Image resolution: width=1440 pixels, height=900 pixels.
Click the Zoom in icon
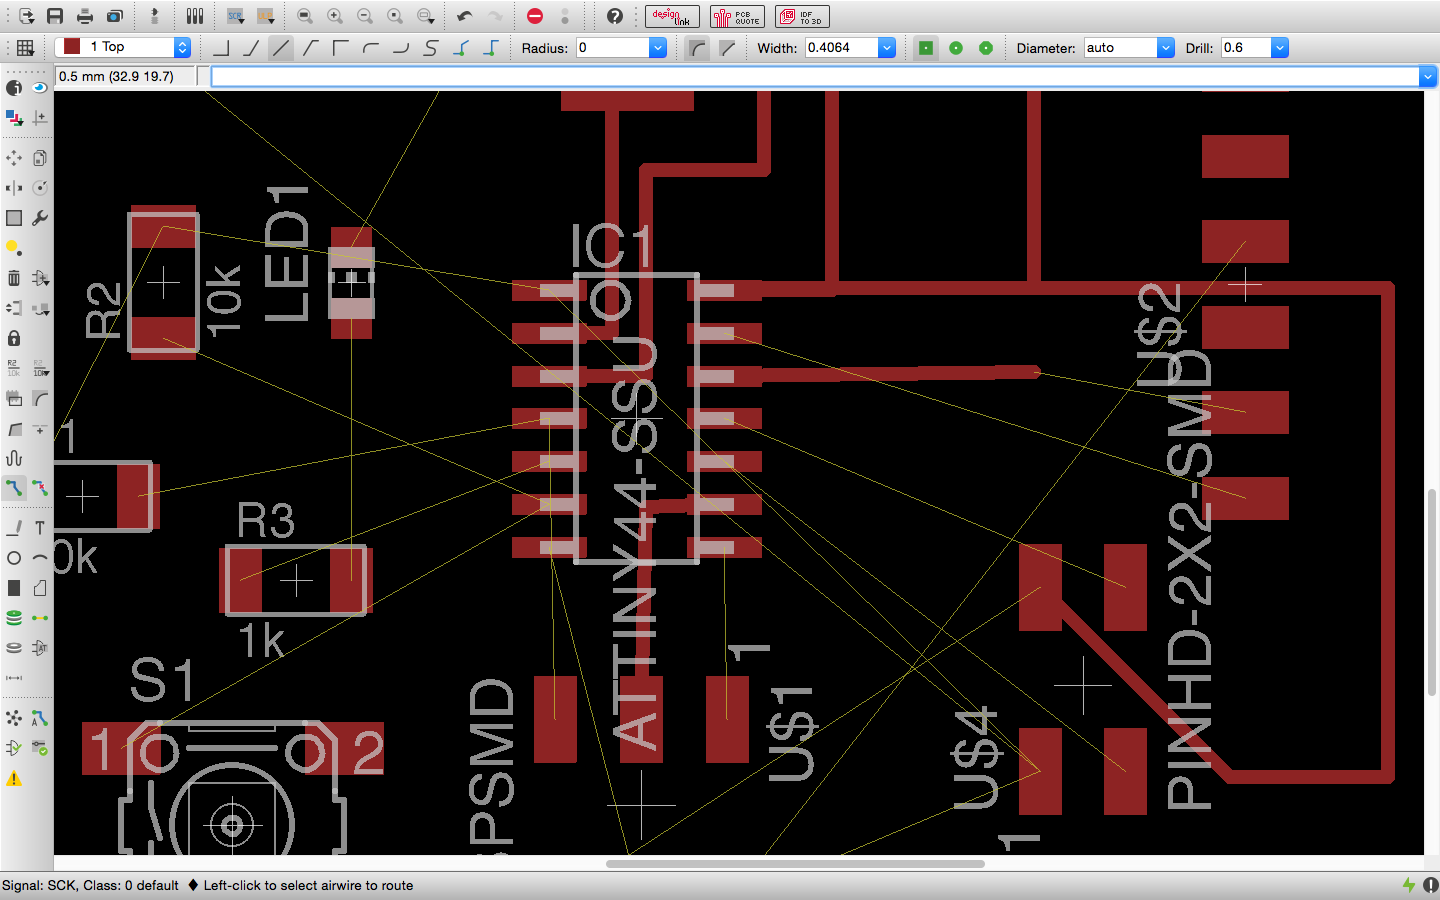tap(335, 16)
